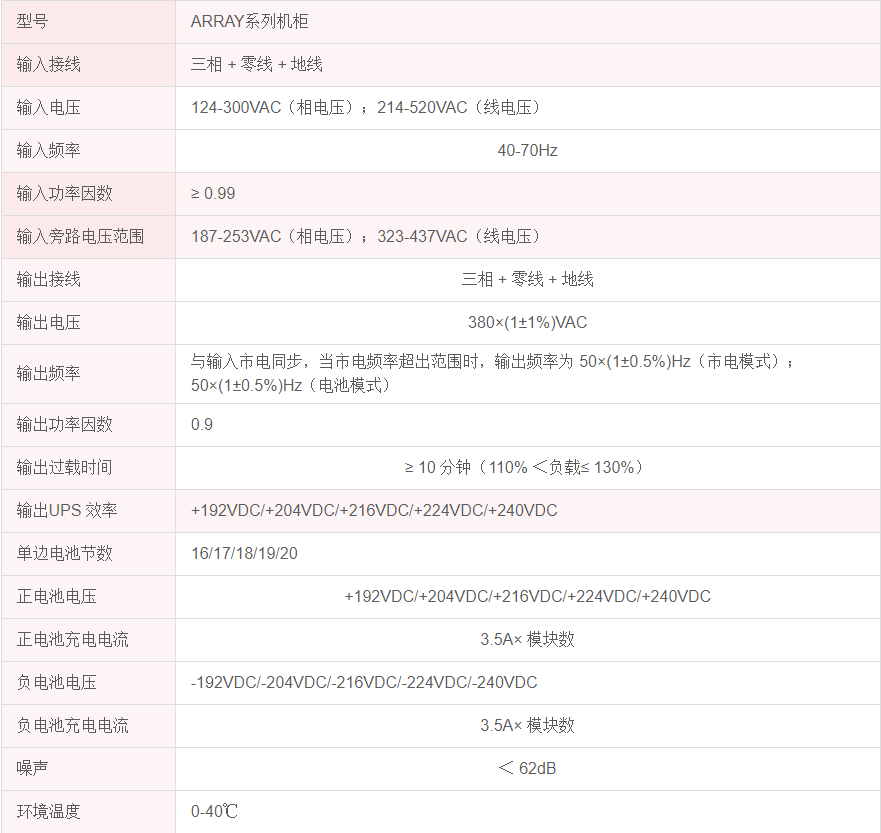This screenshot has height=833, width=881.
Task: Select the 380×(1±1%)VAC output voltage value
Action: pos(527,322)
